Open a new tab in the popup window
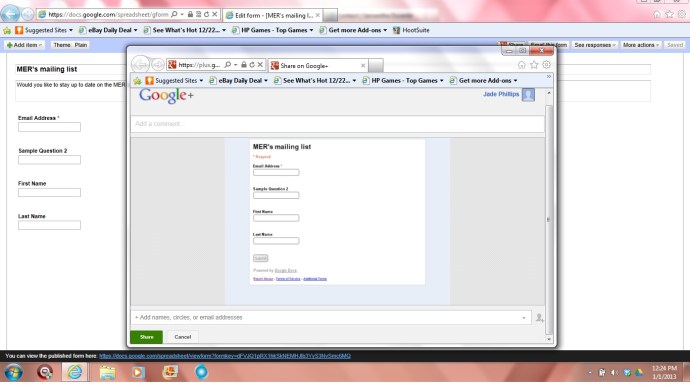 (x=376, y=66)
